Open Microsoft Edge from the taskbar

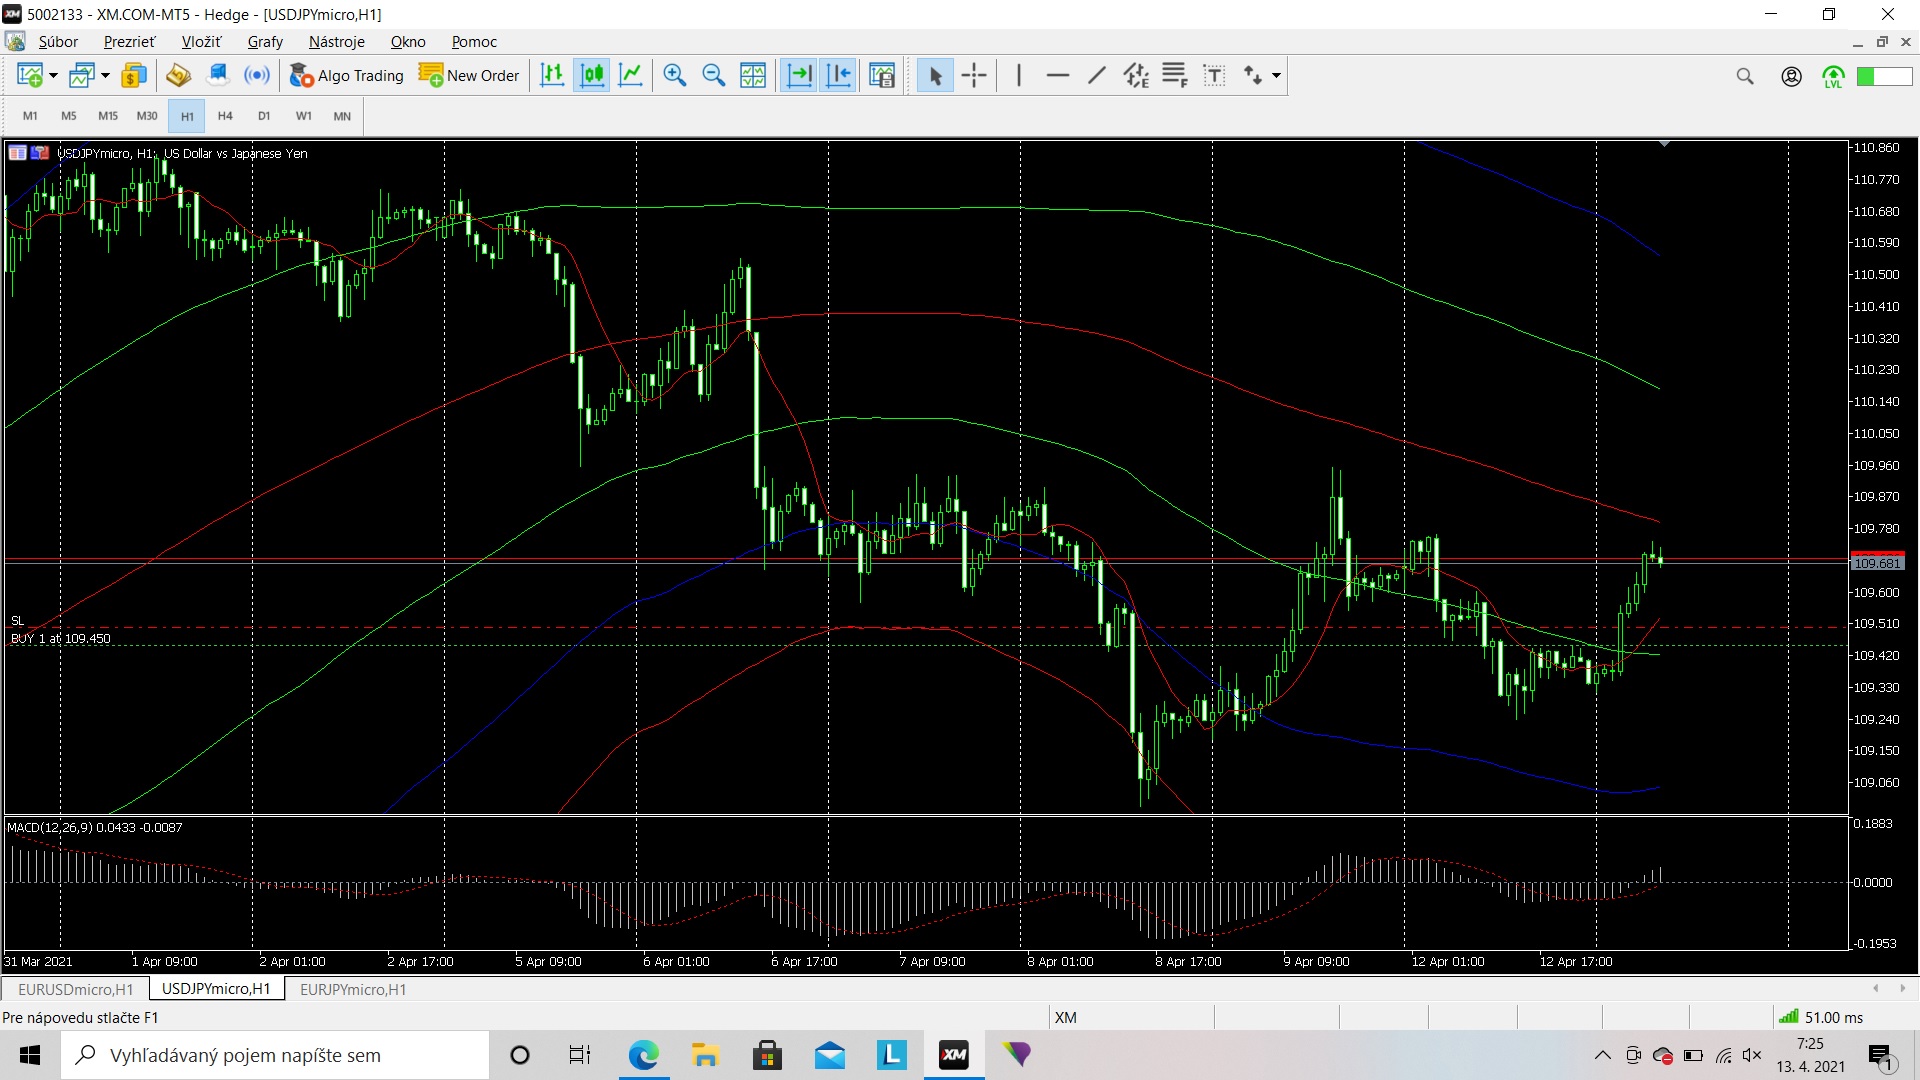(643, 1055)
